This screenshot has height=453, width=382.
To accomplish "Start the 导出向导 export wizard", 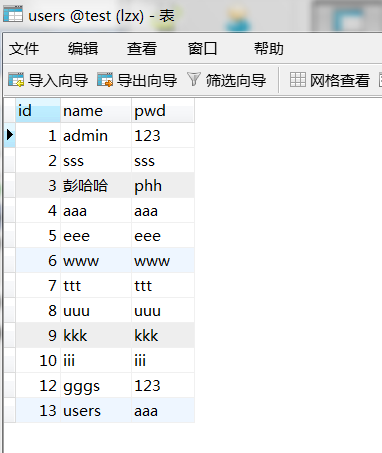I will [x=137, y=80].
